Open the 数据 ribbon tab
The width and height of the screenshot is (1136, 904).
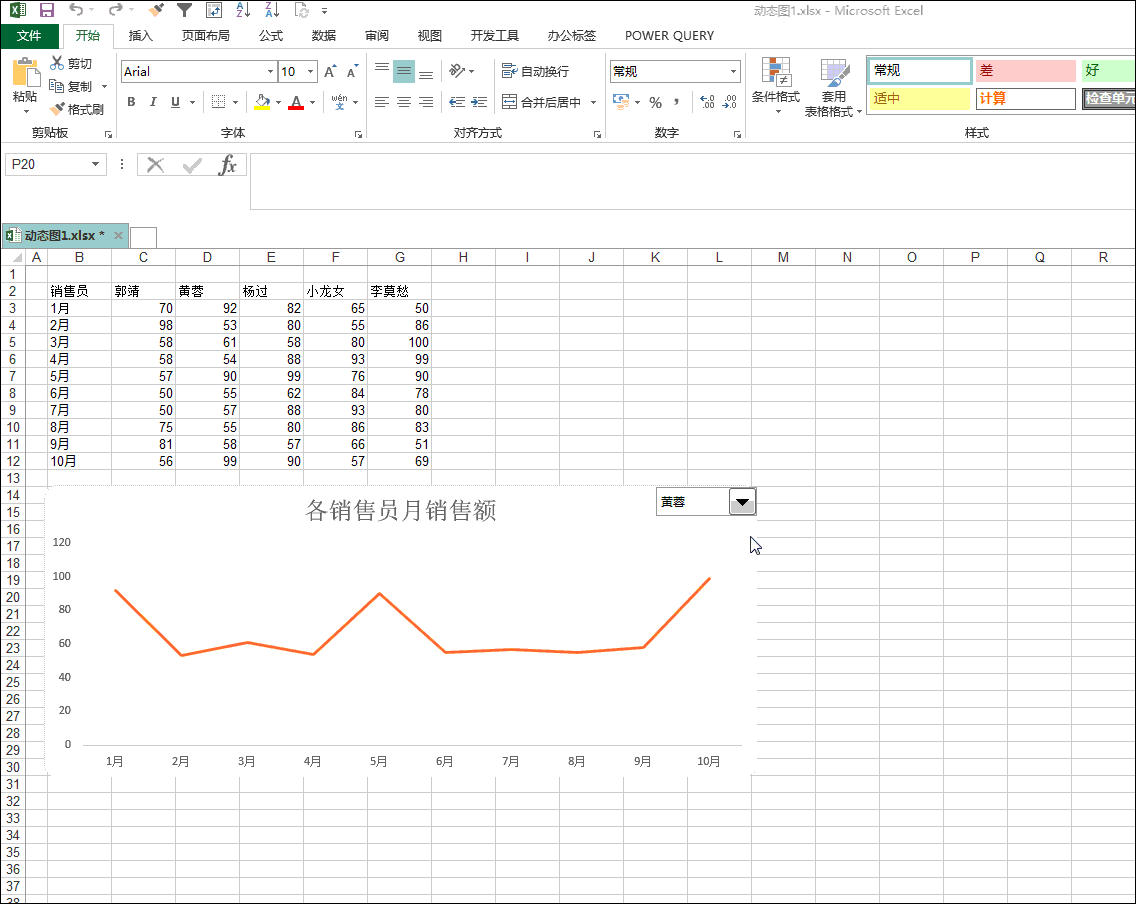point(323,35)
